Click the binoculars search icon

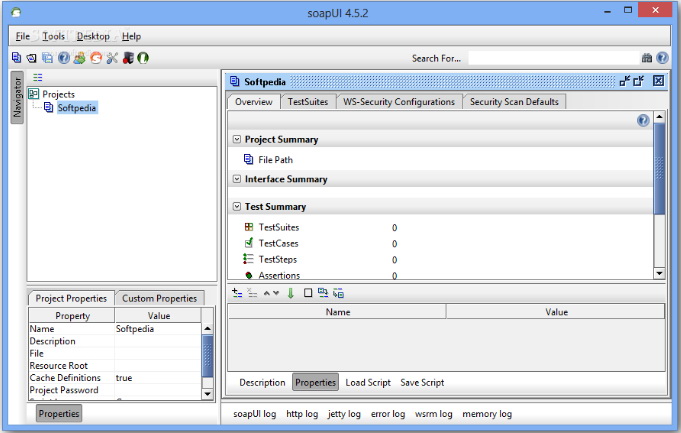click(x=647, y=58)
